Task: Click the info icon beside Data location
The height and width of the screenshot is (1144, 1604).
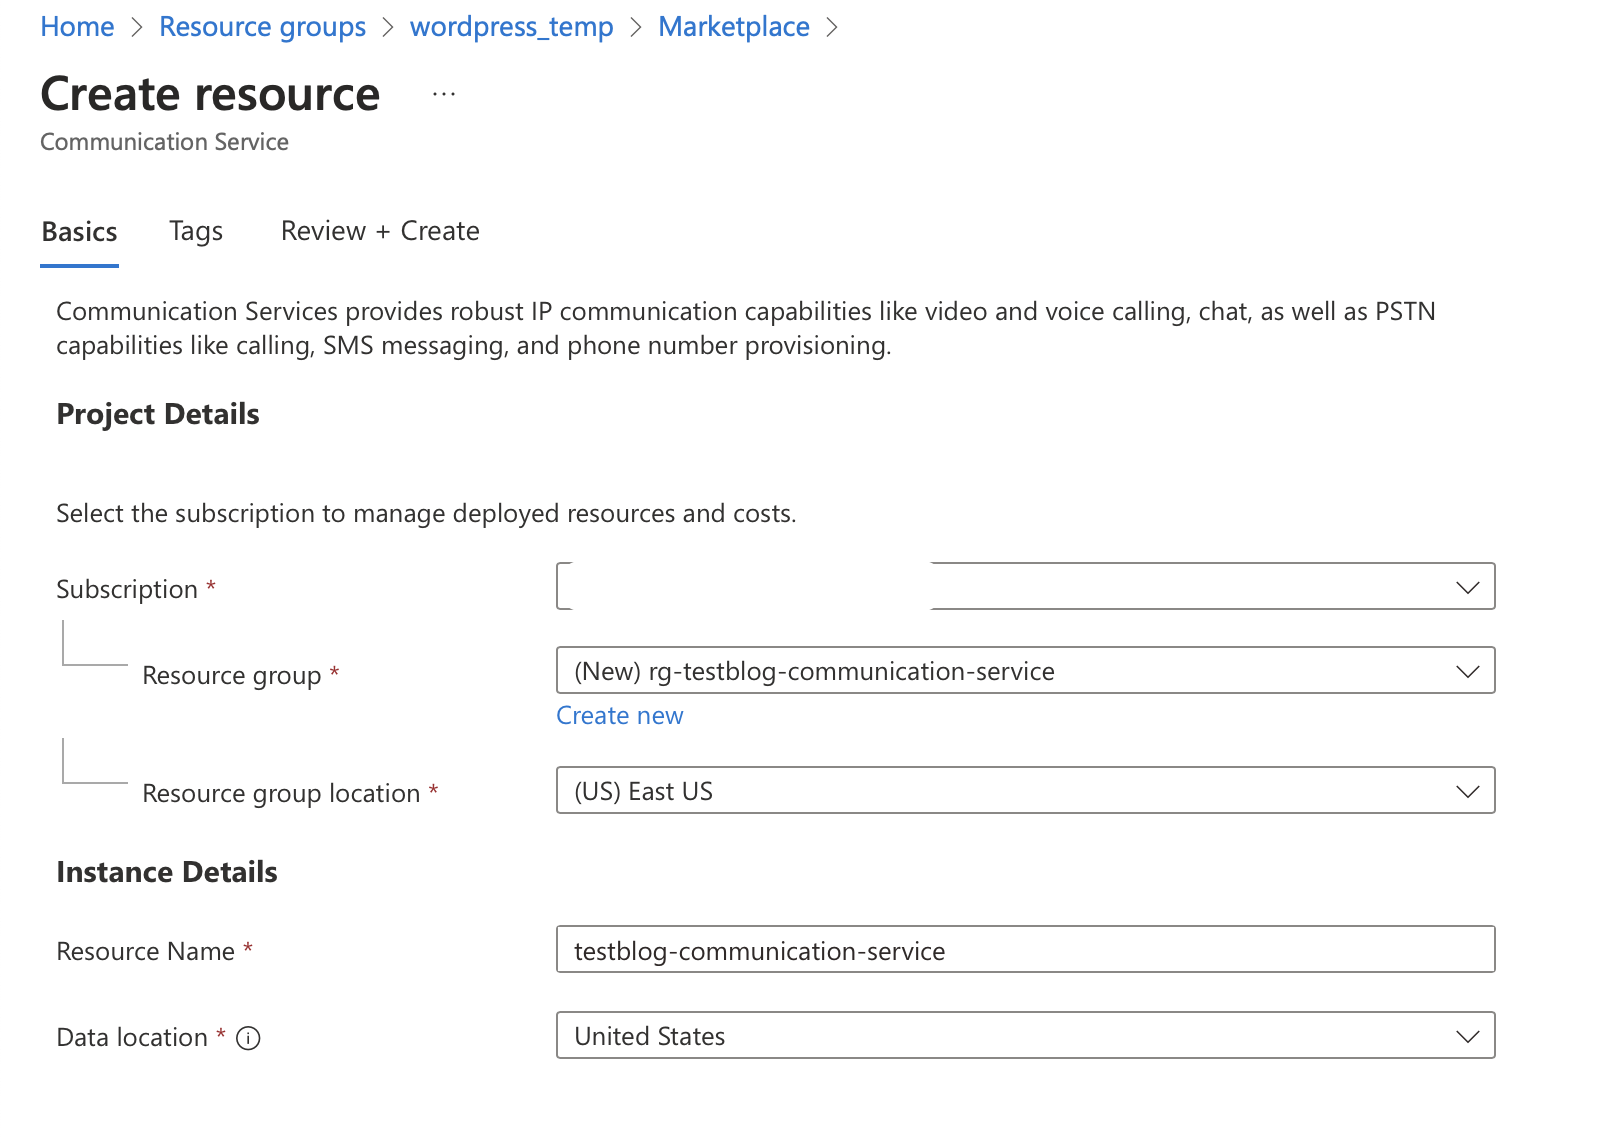Action: [246, 1038]
